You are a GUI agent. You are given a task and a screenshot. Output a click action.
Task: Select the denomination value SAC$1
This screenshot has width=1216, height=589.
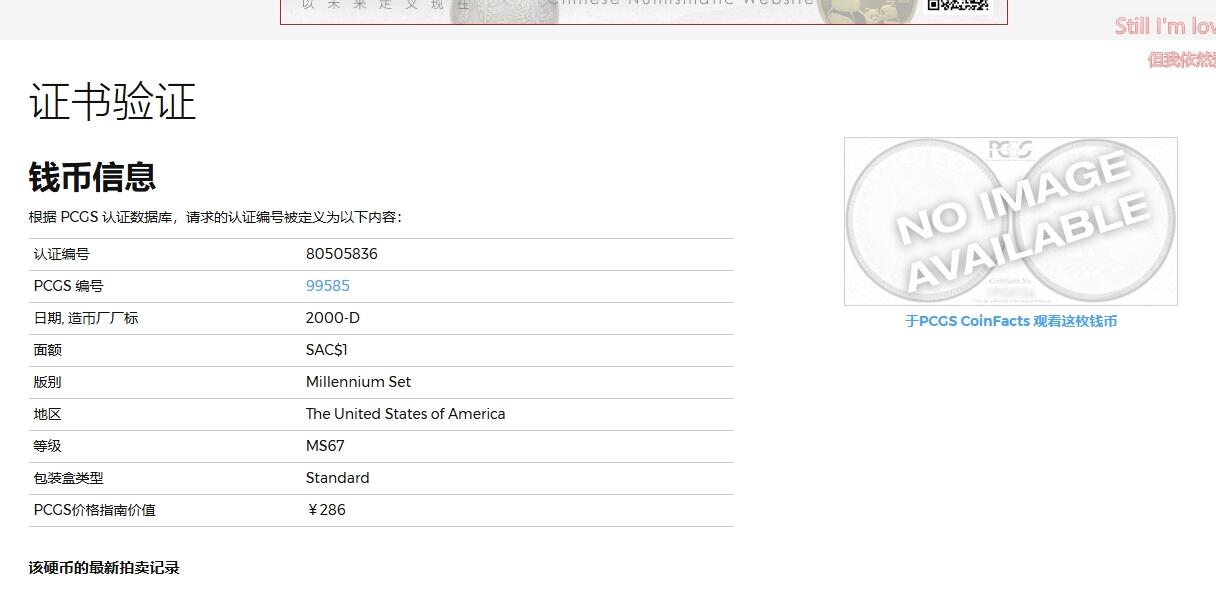[x=327, y=350]
